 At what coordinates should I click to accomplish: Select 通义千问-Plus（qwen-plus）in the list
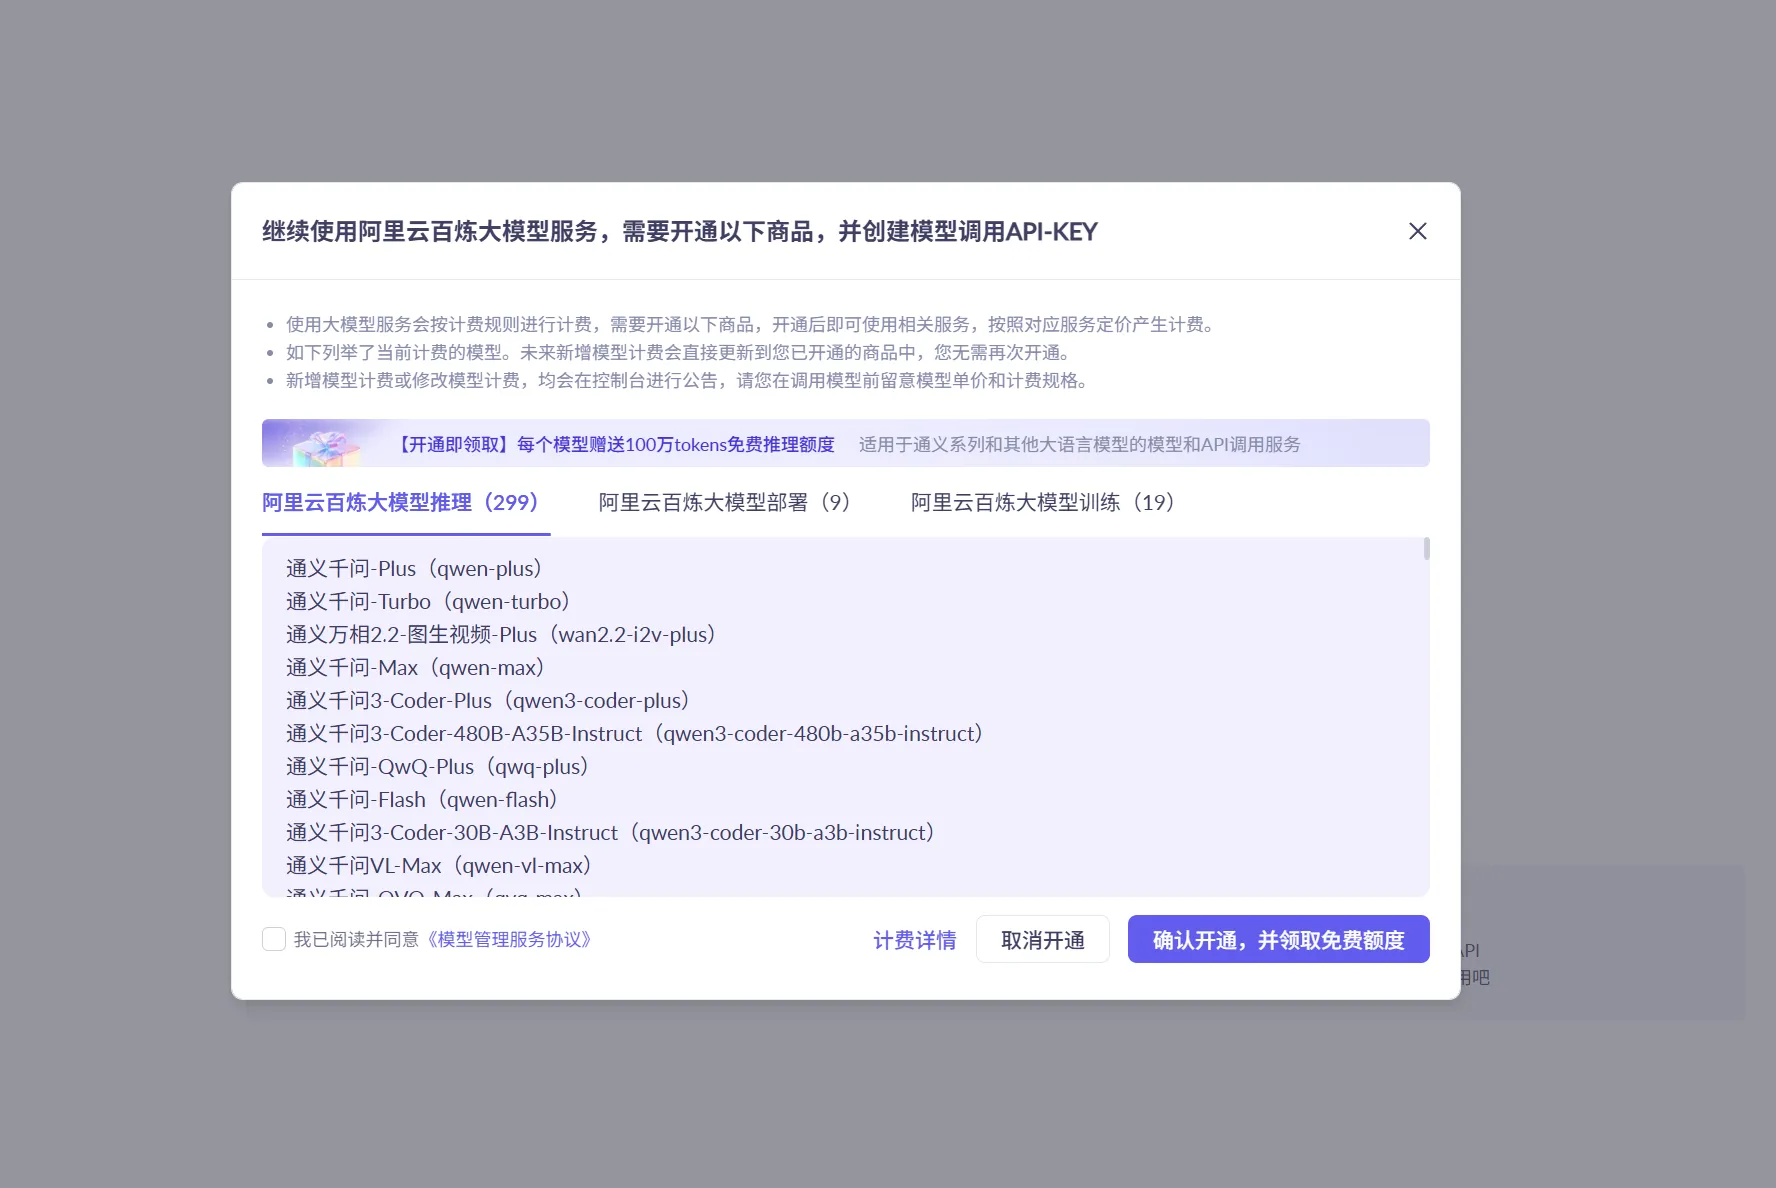(413, 568)
